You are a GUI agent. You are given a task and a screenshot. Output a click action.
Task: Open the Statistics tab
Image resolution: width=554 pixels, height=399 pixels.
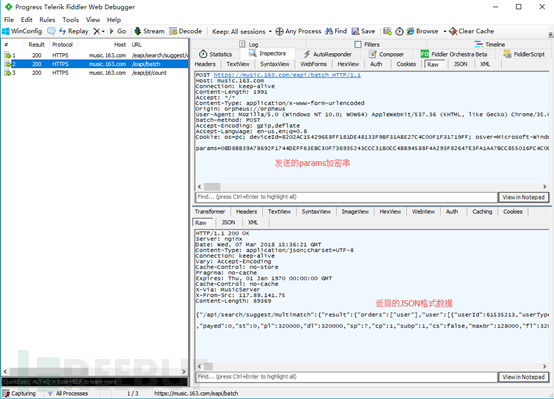(x=216, y=54)
